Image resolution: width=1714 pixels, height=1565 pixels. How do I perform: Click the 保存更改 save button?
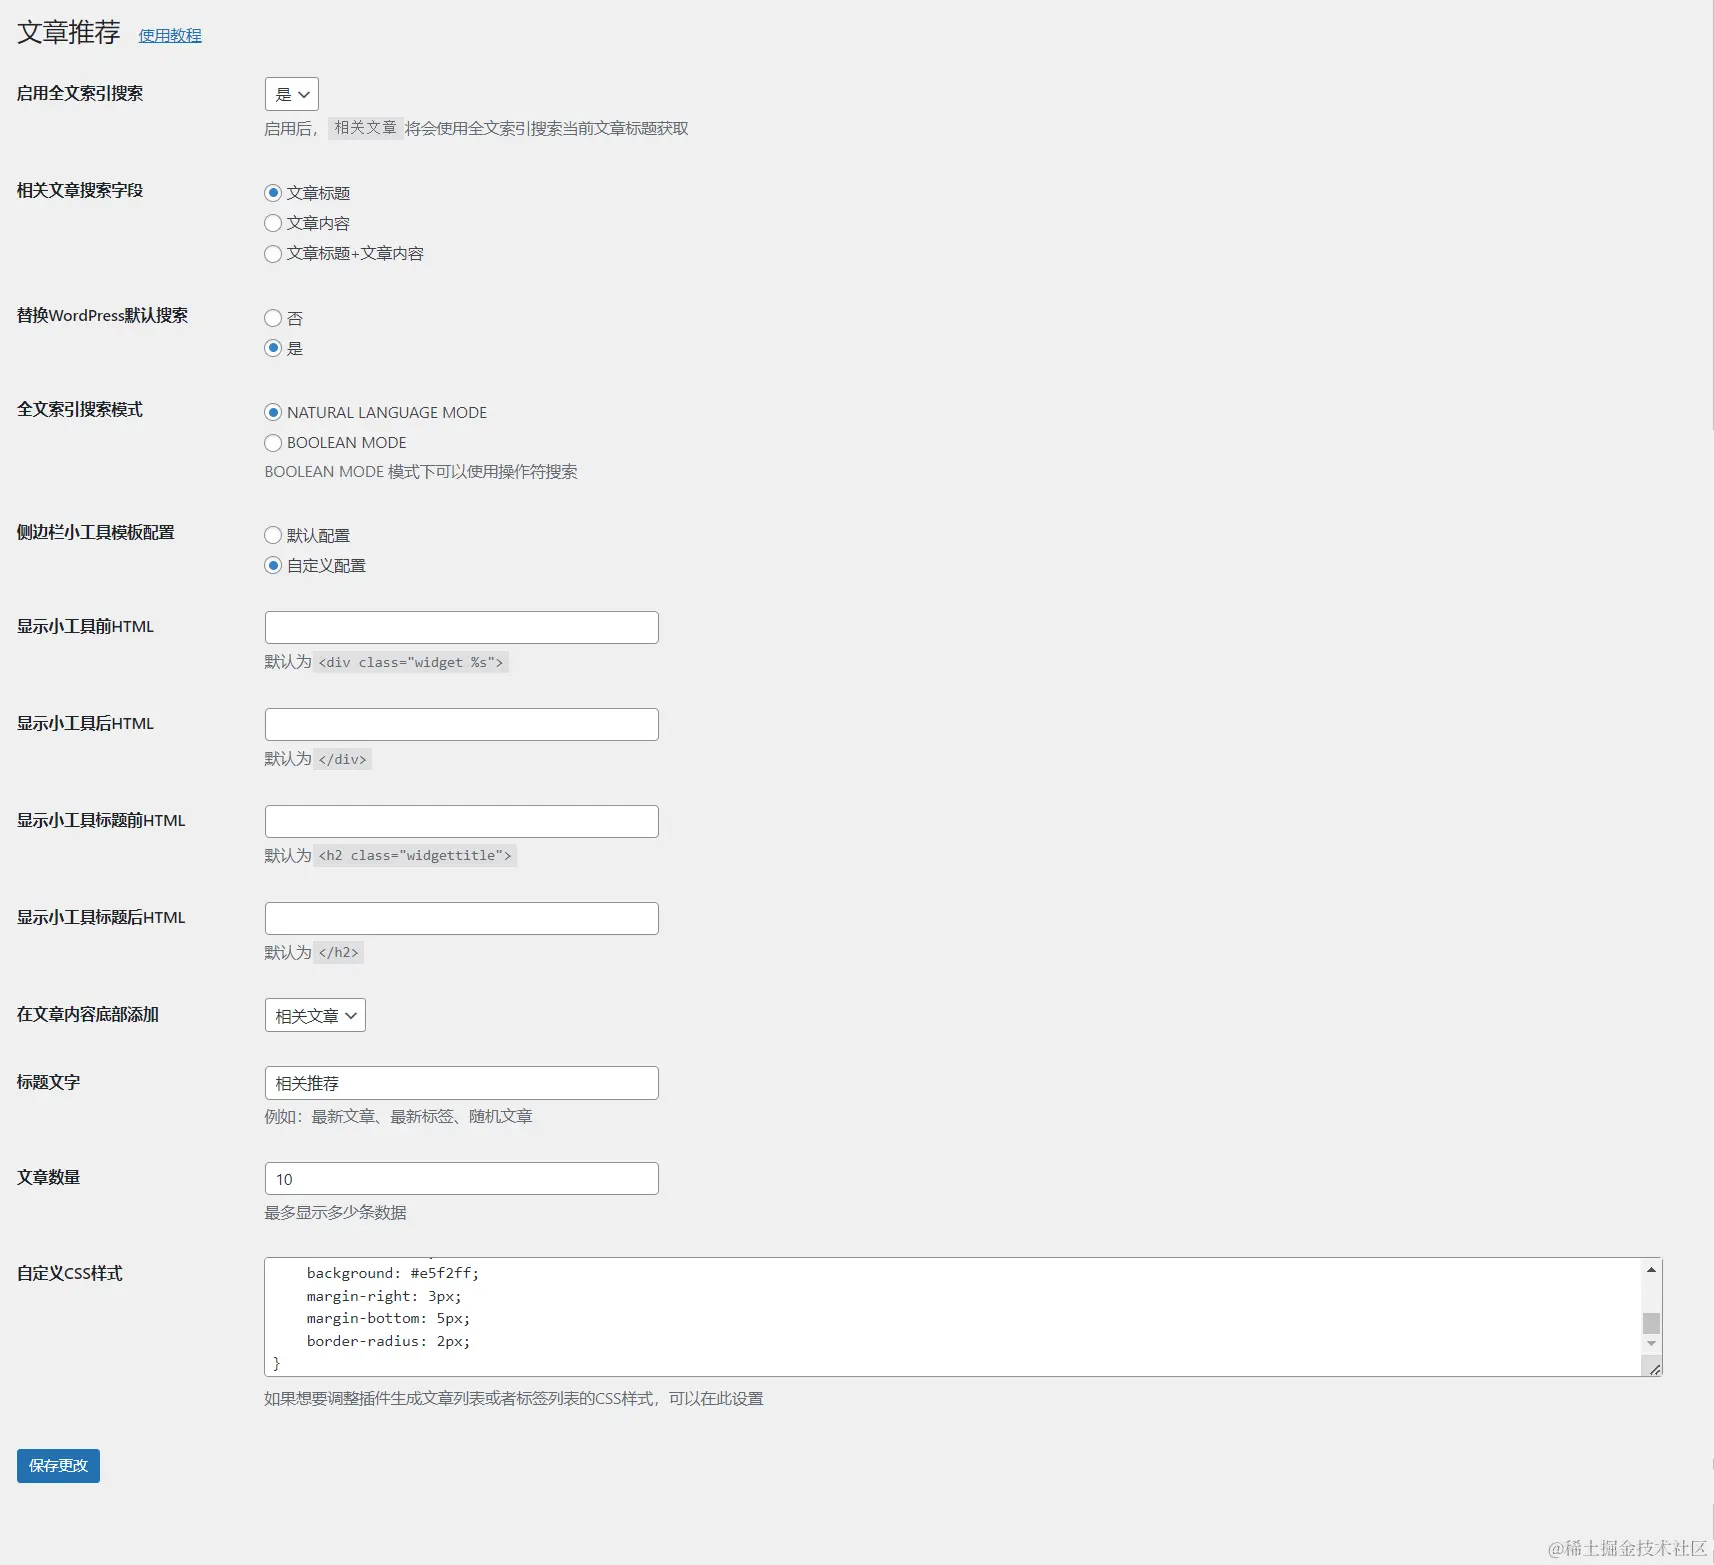pos(58,1466)
